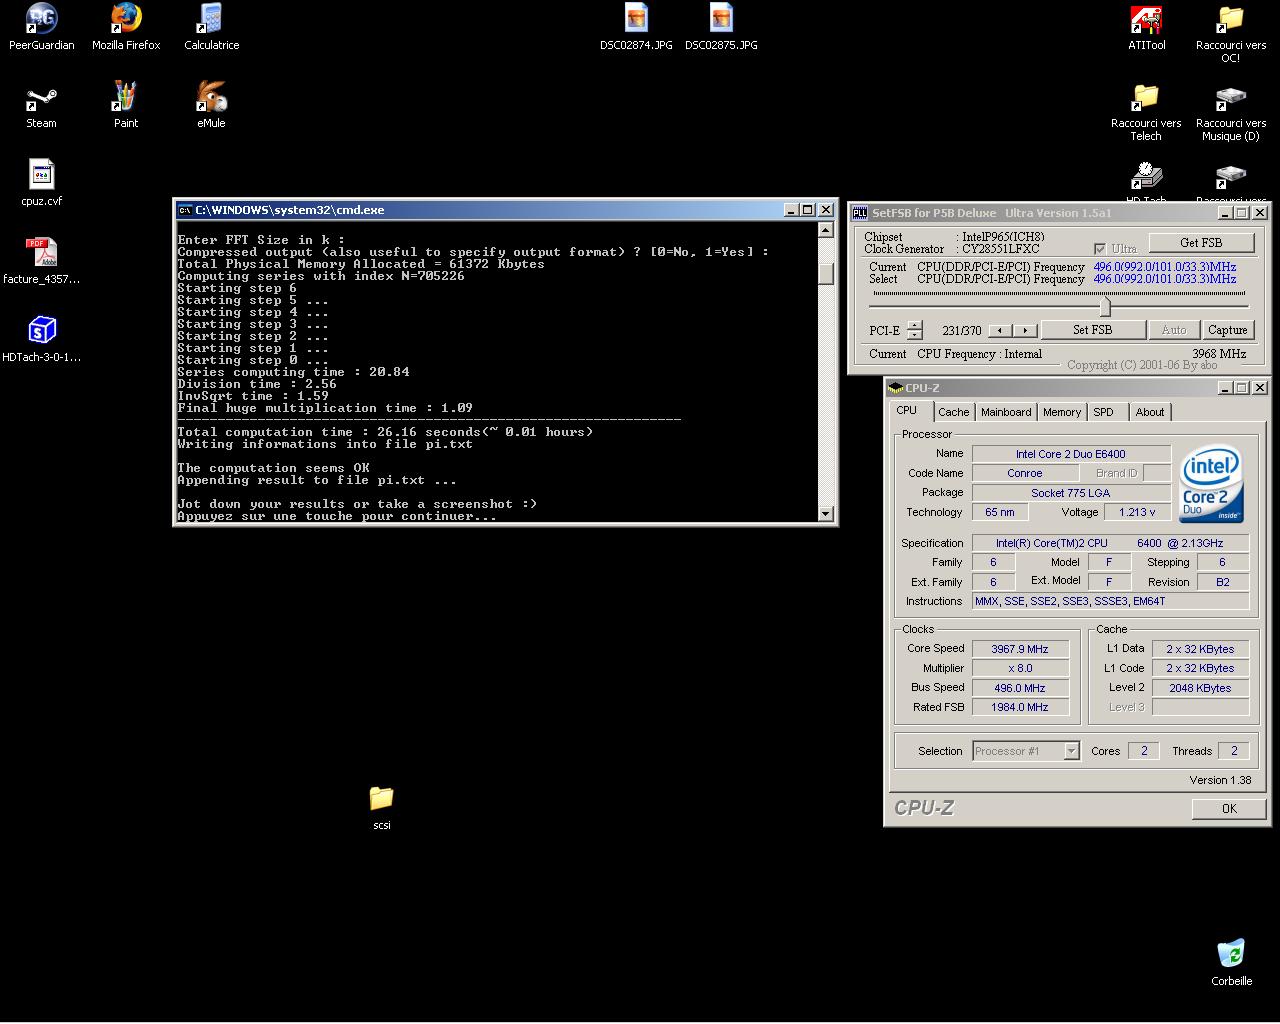
Task: Click the Revision B2 field
Action: click(1222, 582)
